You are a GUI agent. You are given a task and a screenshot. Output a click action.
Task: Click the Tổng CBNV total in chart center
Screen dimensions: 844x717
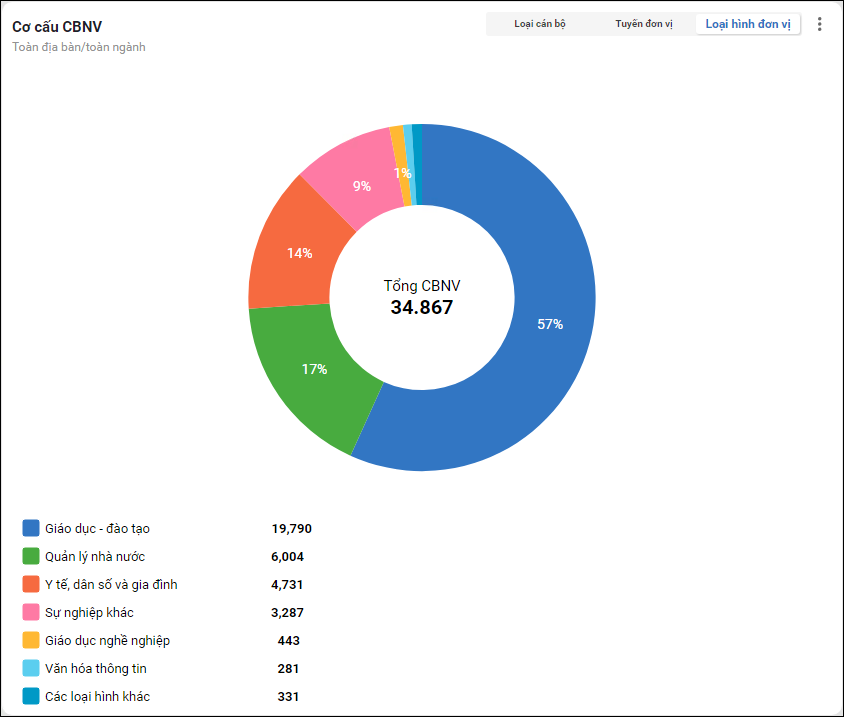(x=421, y=298)
